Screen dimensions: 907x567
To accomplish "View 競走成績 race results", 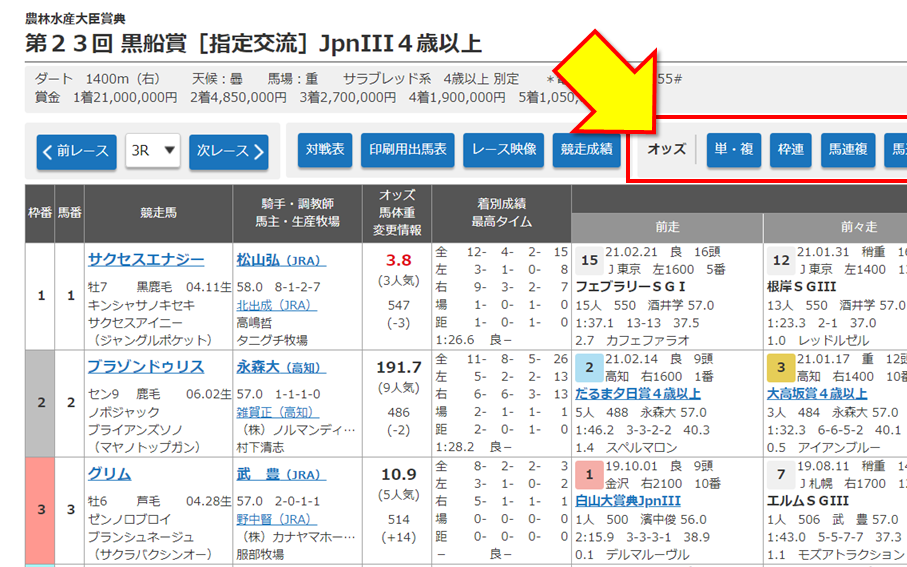I will coord(587,149).
